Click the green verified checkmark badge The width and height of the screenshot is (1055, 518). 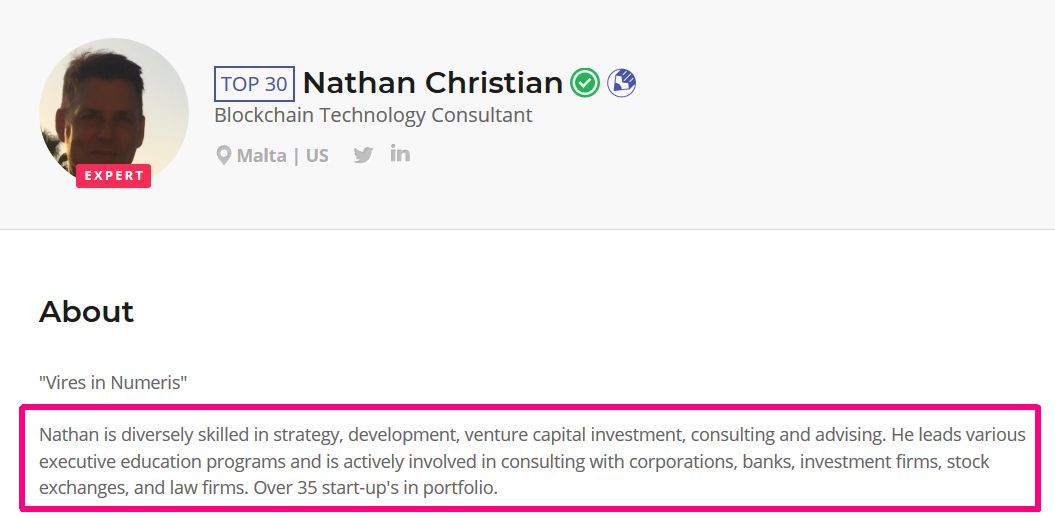[x=585, y=83]
